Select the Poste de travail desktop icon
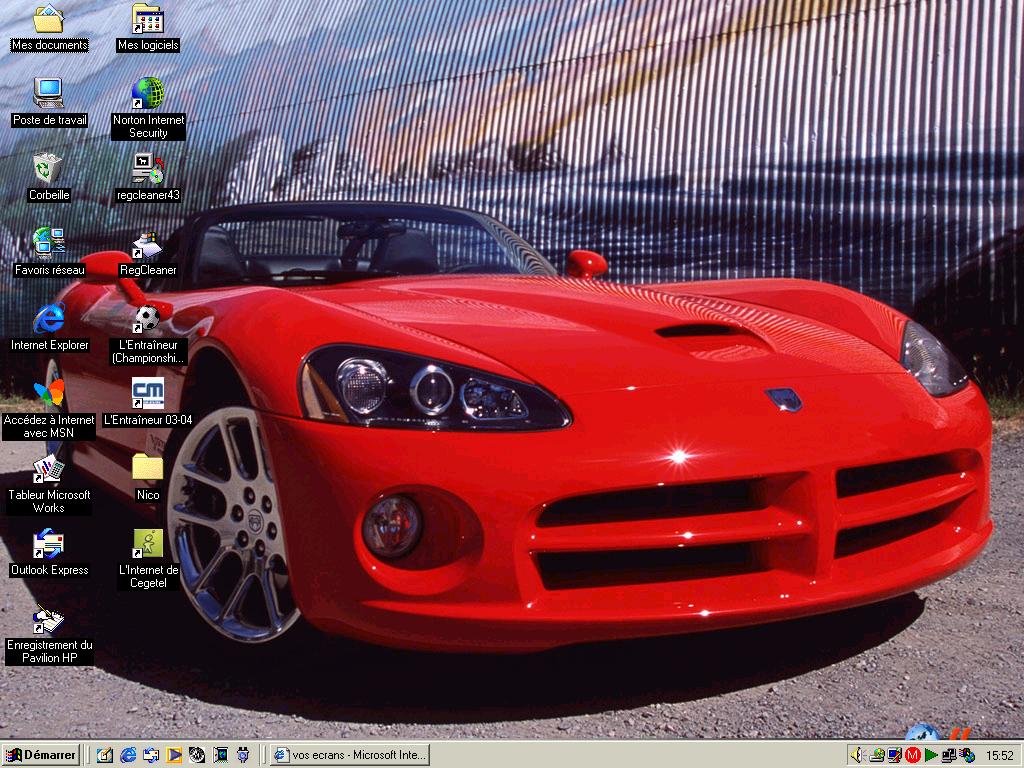Image resolution: width=1024 pixels, height=768 pixels. (48, 94)
